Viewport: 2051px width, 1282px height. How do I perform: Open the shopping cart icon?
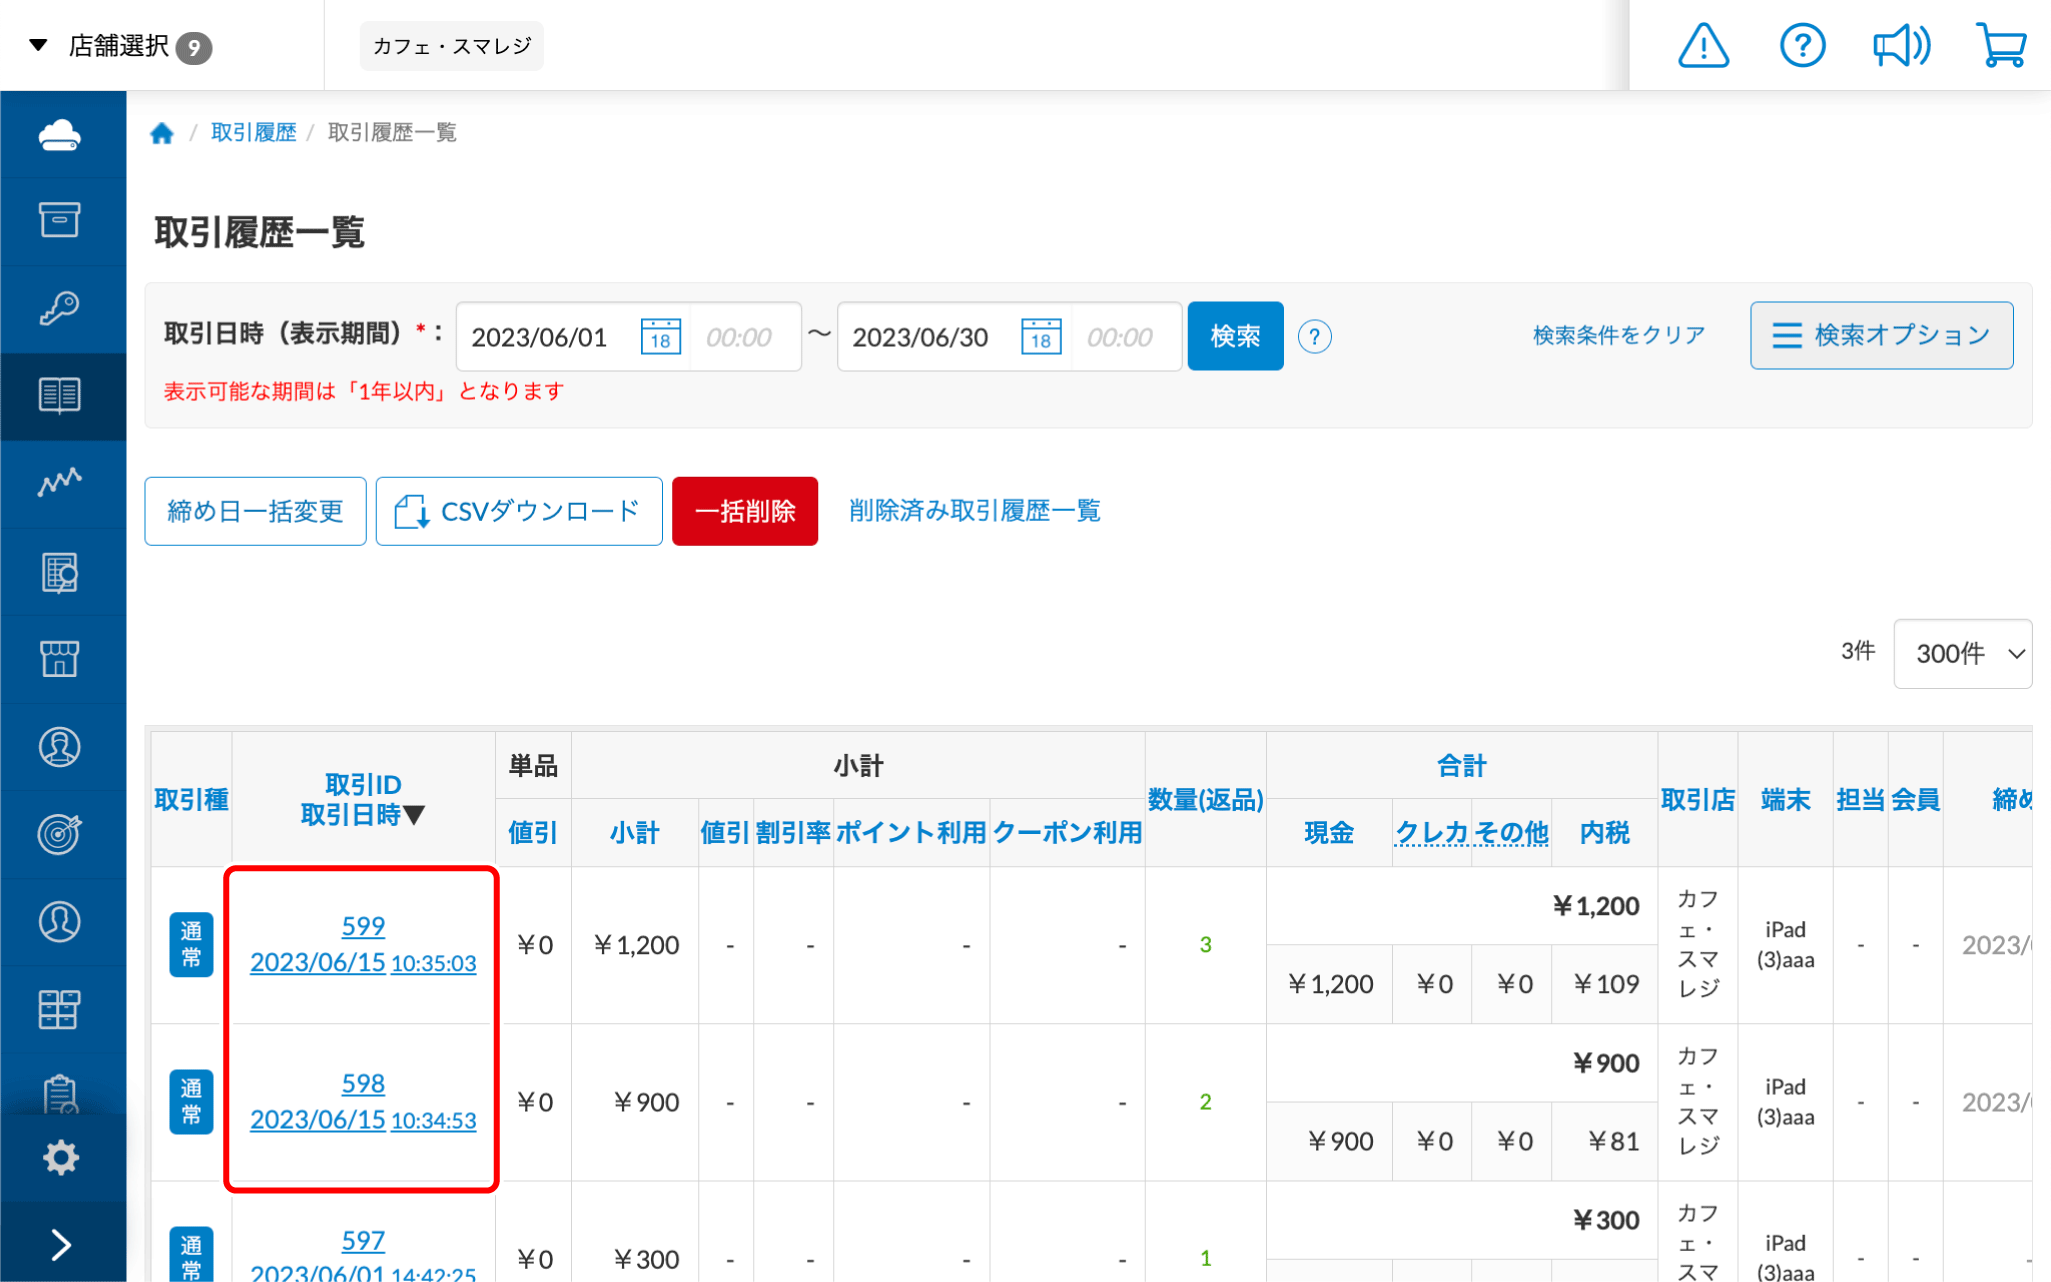[2001, 46]
